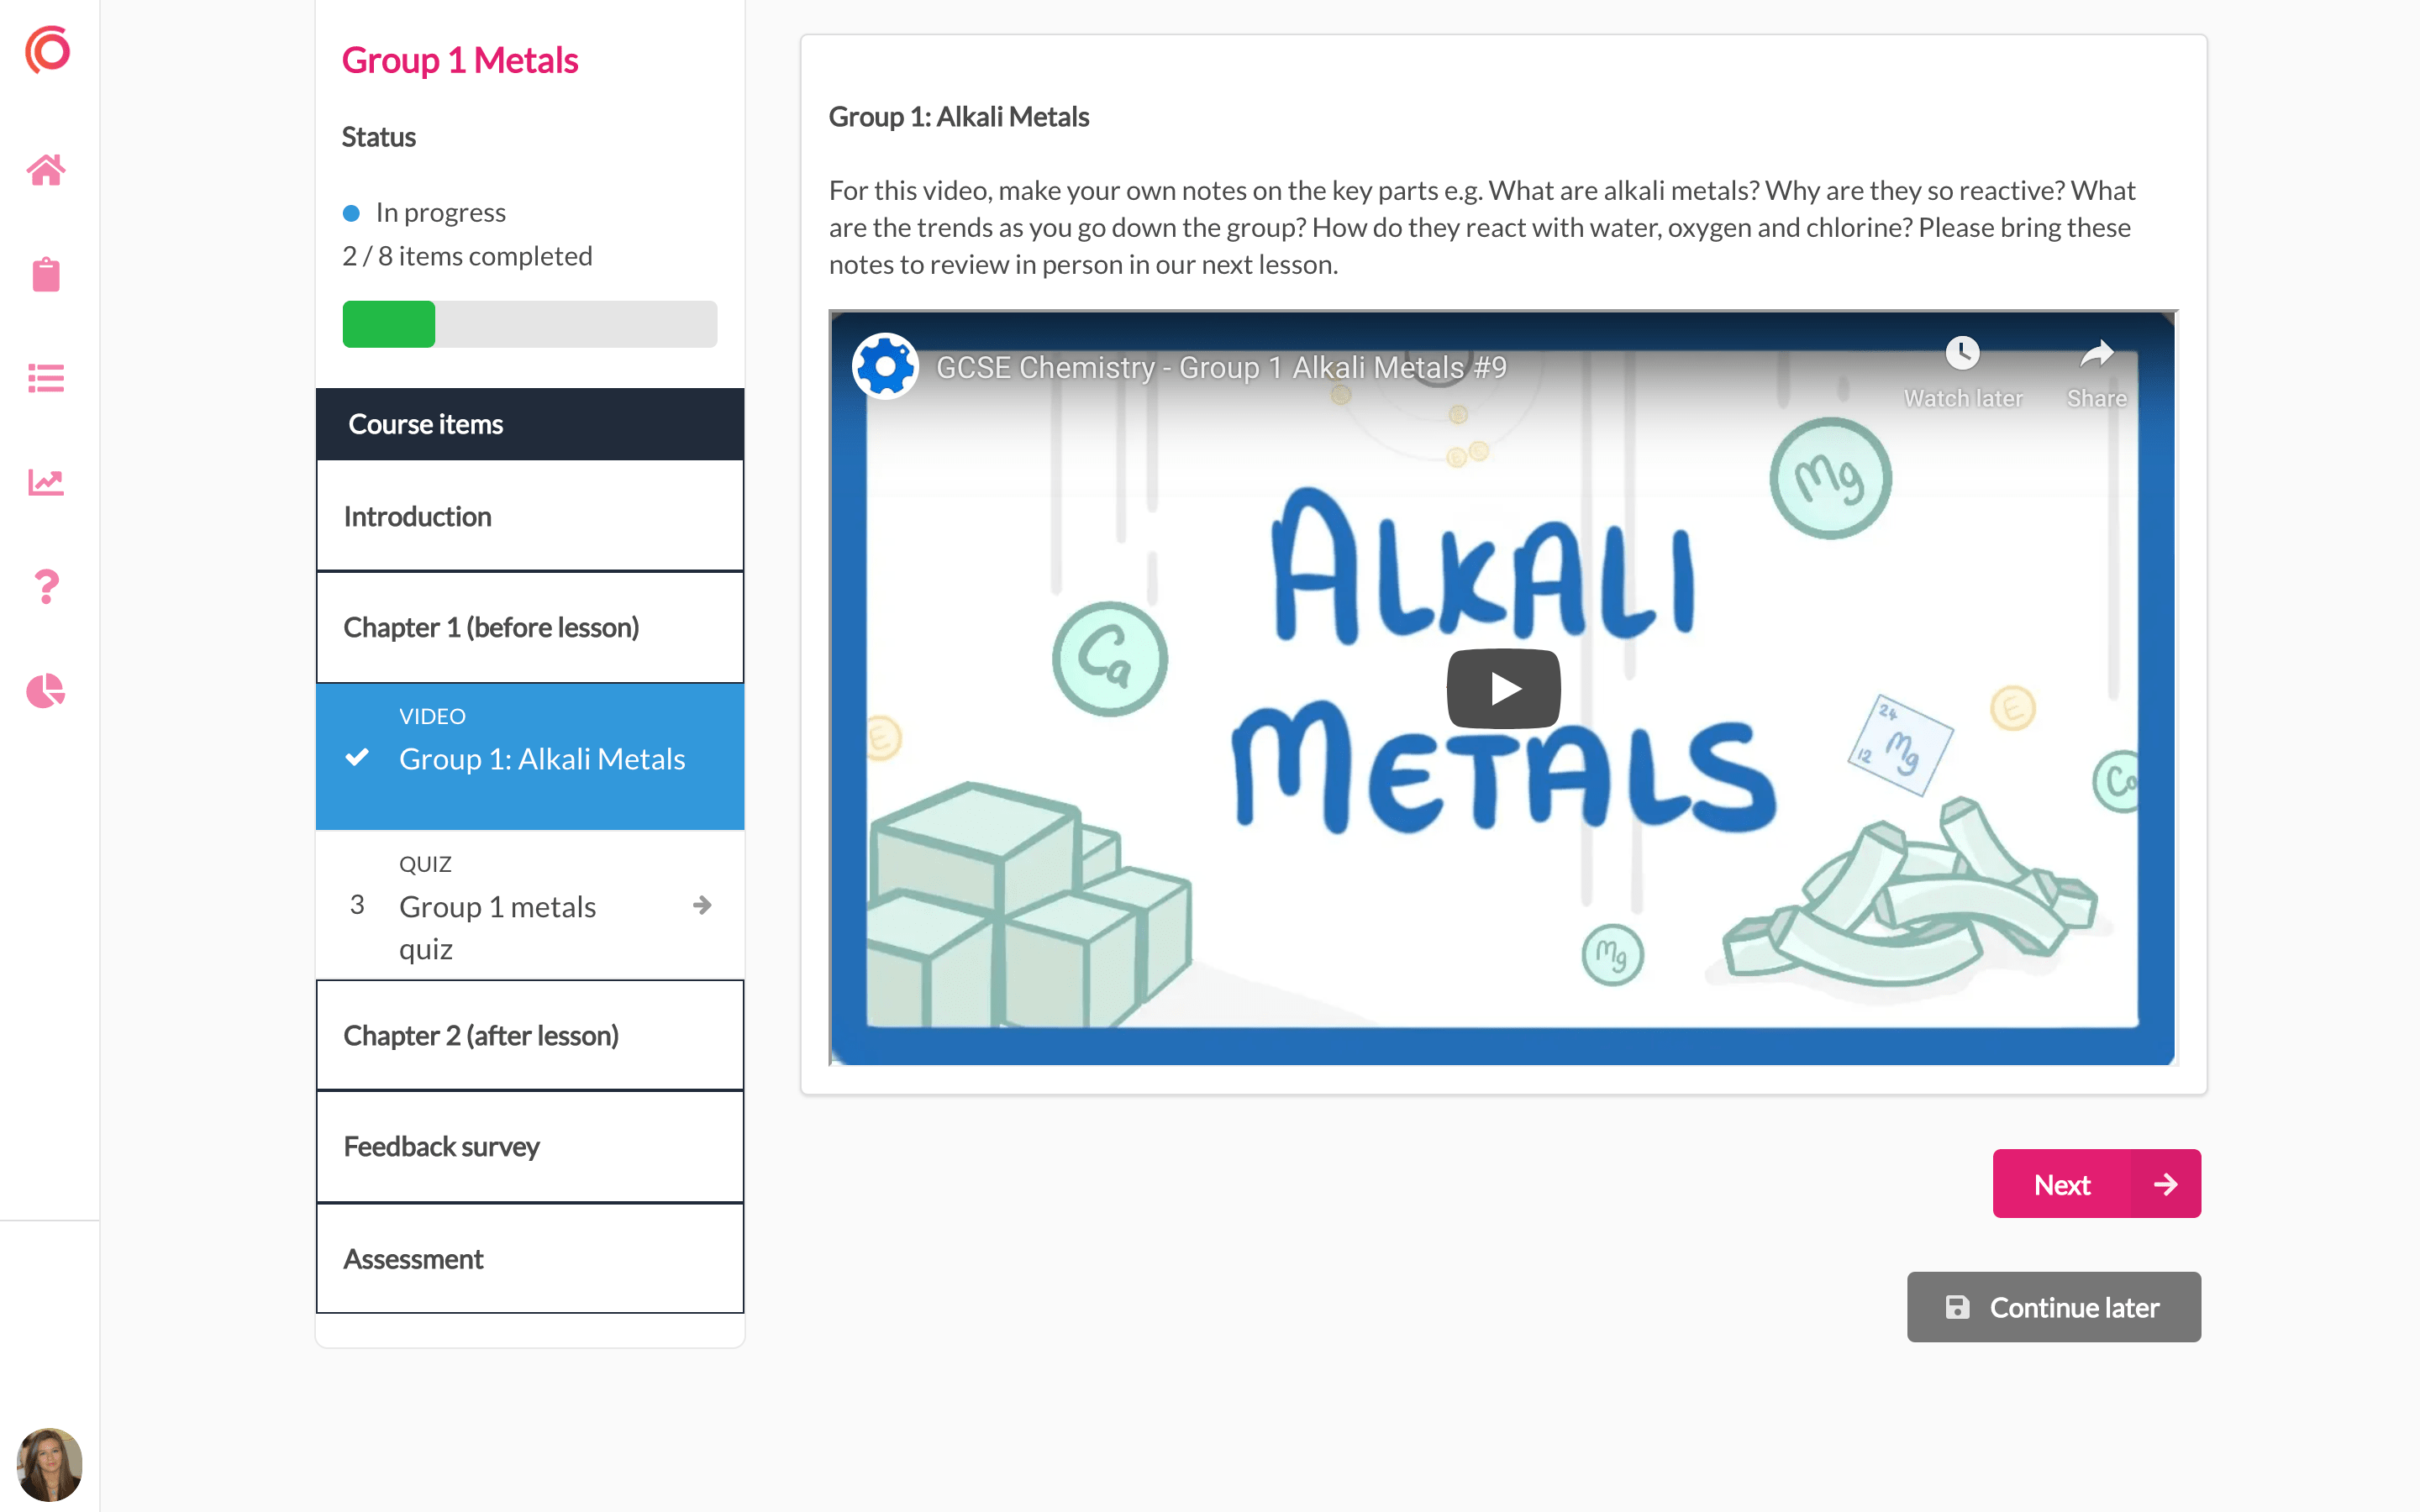Collapse Chapter 1 (before lesson) section
Screen dimensions: 2420x1512
(529, 627)
